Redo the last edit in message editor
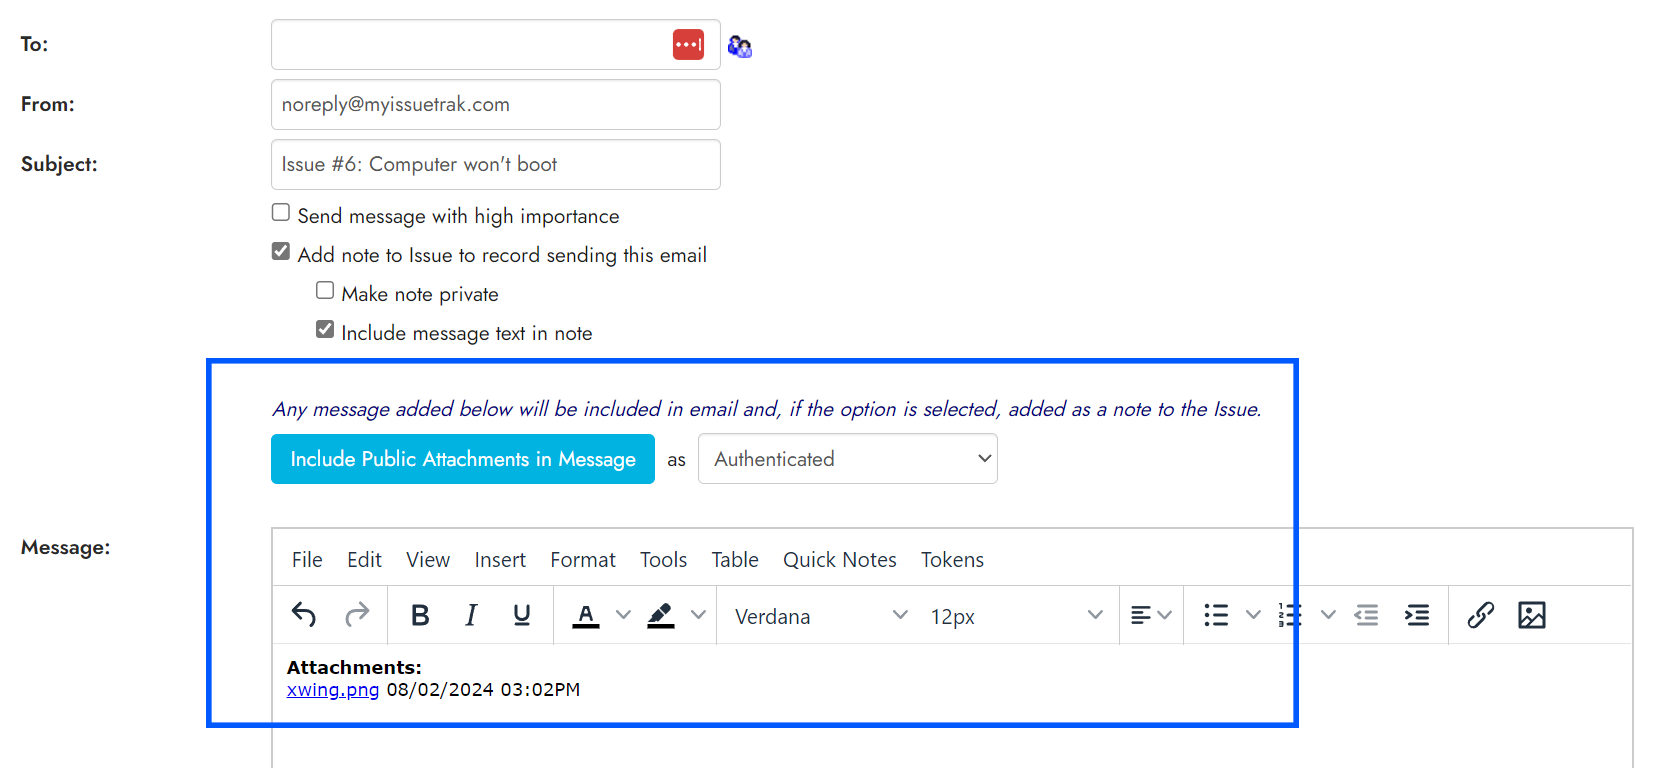This screenshot has width=1657, height=768. (x=357, y=615)
